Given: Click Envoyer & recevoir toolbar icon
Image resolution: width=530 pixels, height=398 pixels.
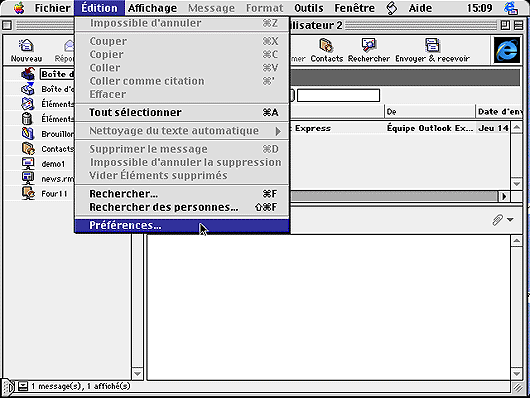Looking at the screenshot, I should pyautogui.click(x=432, y=45).
